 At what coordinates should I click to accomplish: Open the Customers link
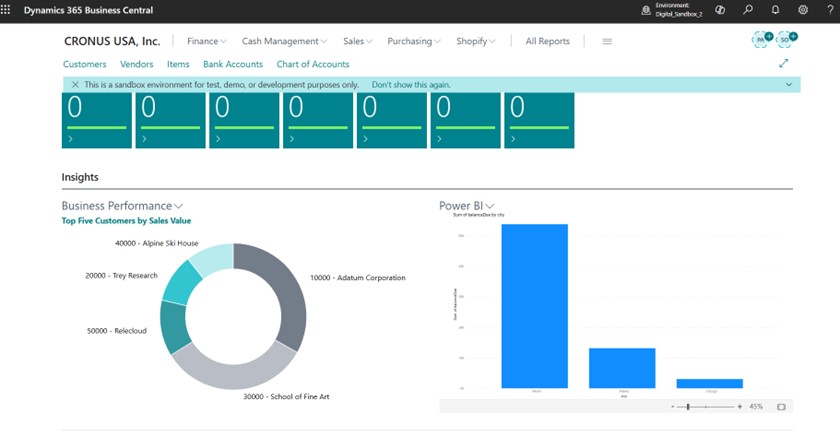(x=85, y=64)
